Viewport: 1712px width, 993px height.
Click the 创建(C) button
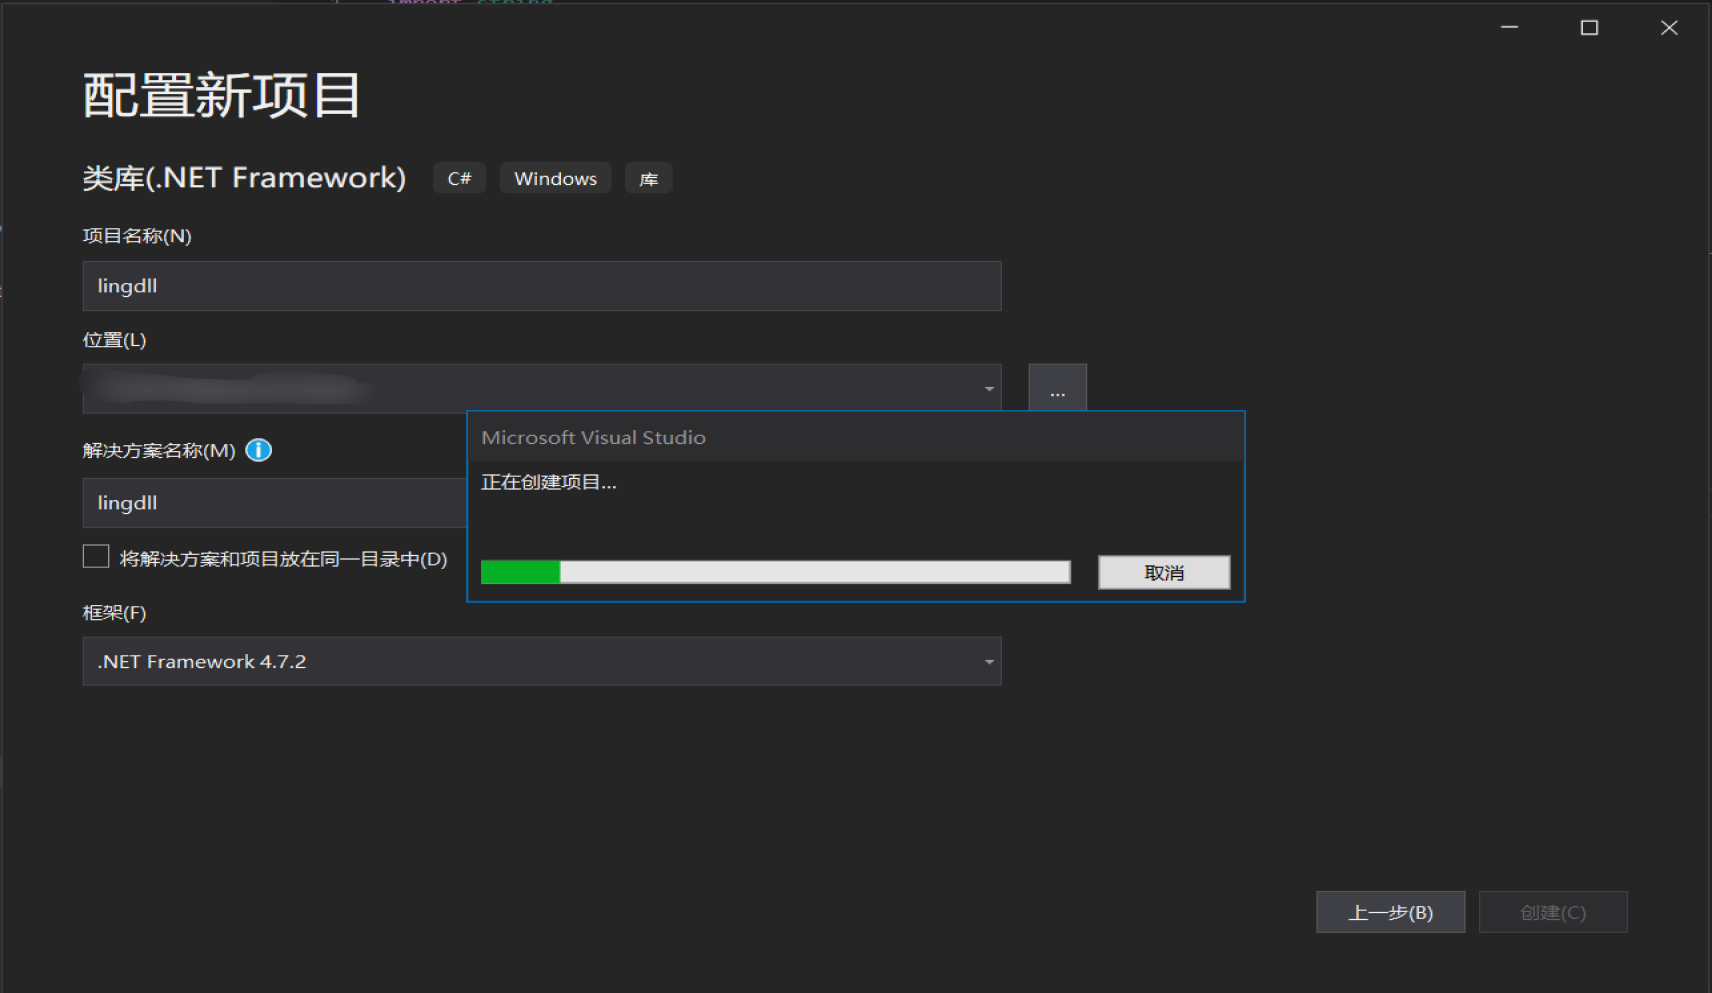(1553, 912)
